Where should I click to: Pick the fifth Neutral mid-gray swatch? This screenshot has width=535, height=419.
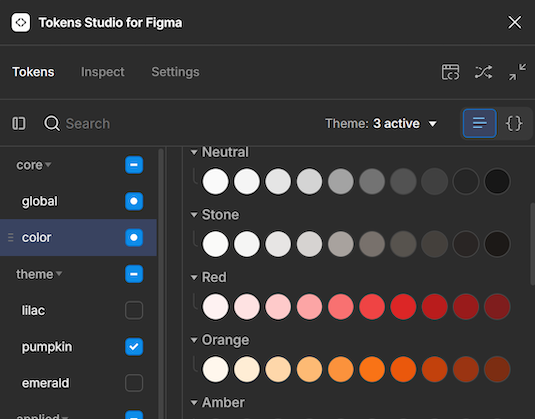(341, 181)
